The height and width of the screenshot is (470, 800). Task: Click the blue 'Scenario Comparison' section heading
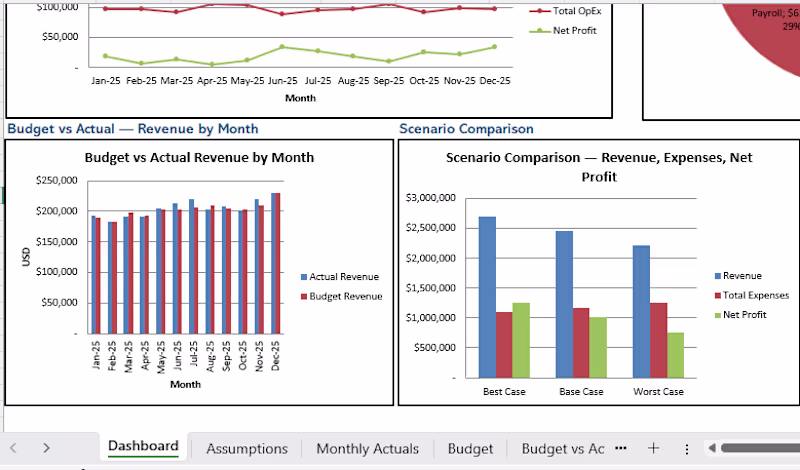pyautogui.click(x=466, y=129)
